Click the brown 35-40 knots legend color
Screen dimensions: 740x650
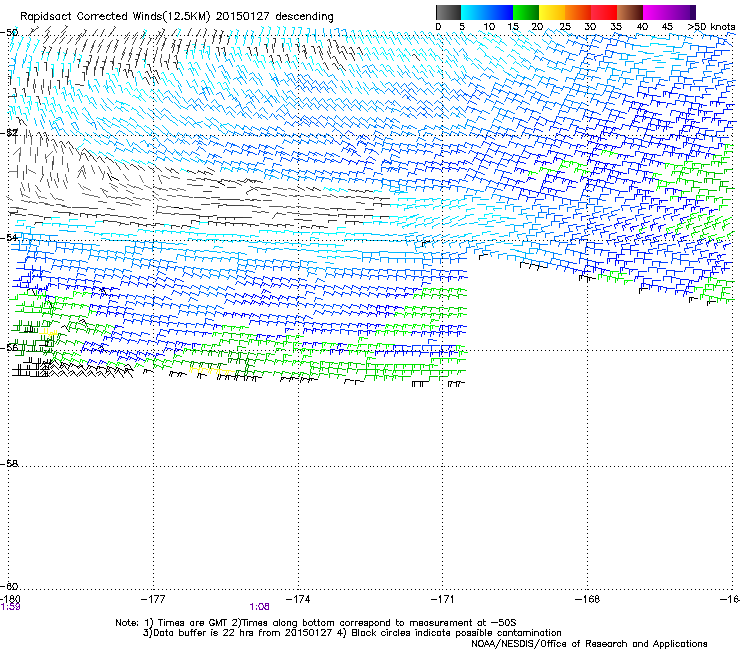click(x=630, y=12)
